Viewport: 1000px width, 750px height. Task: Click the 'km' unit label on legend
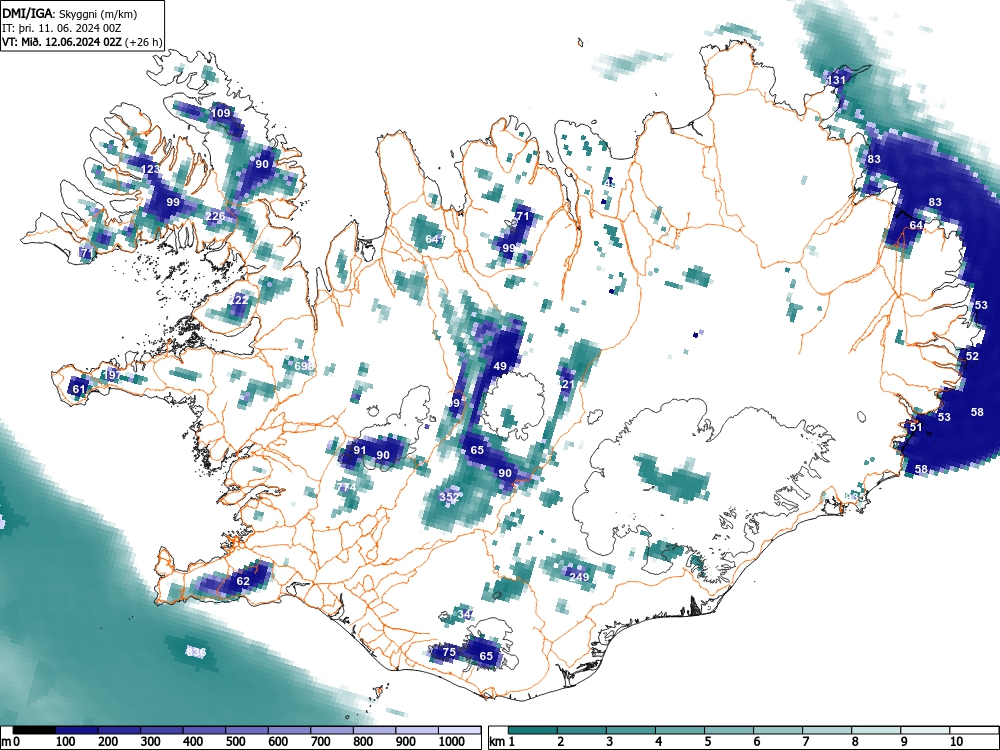click(498, 742)
